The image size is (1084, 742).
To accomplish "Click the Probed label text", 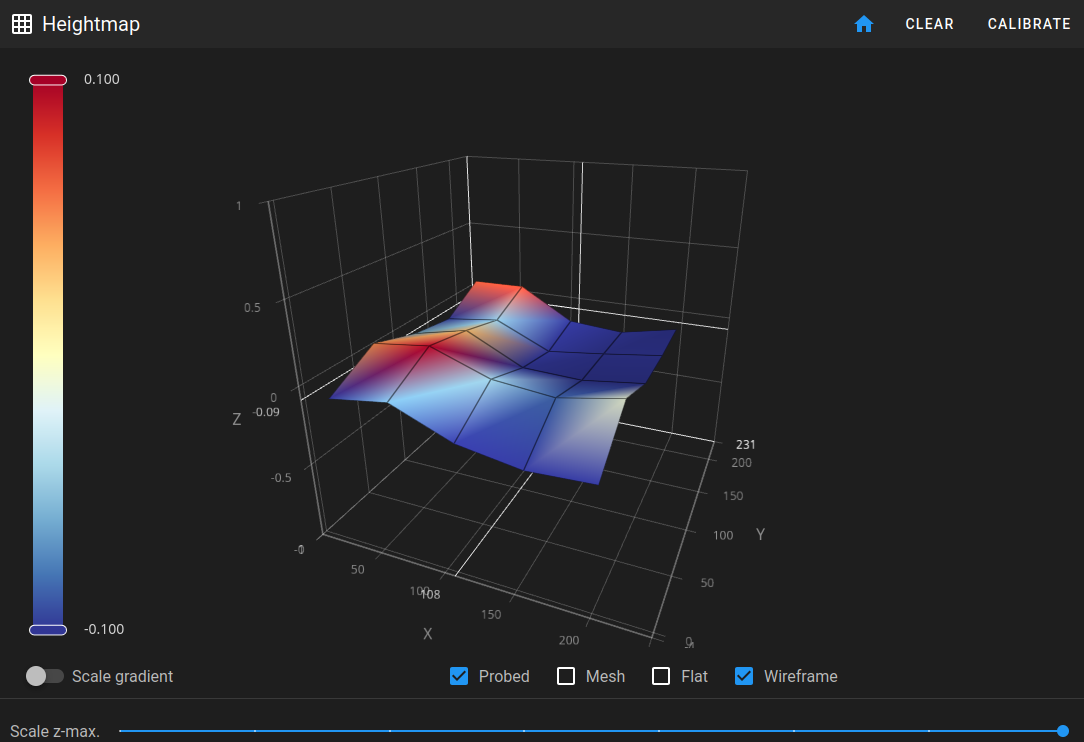I will point(504,676).
